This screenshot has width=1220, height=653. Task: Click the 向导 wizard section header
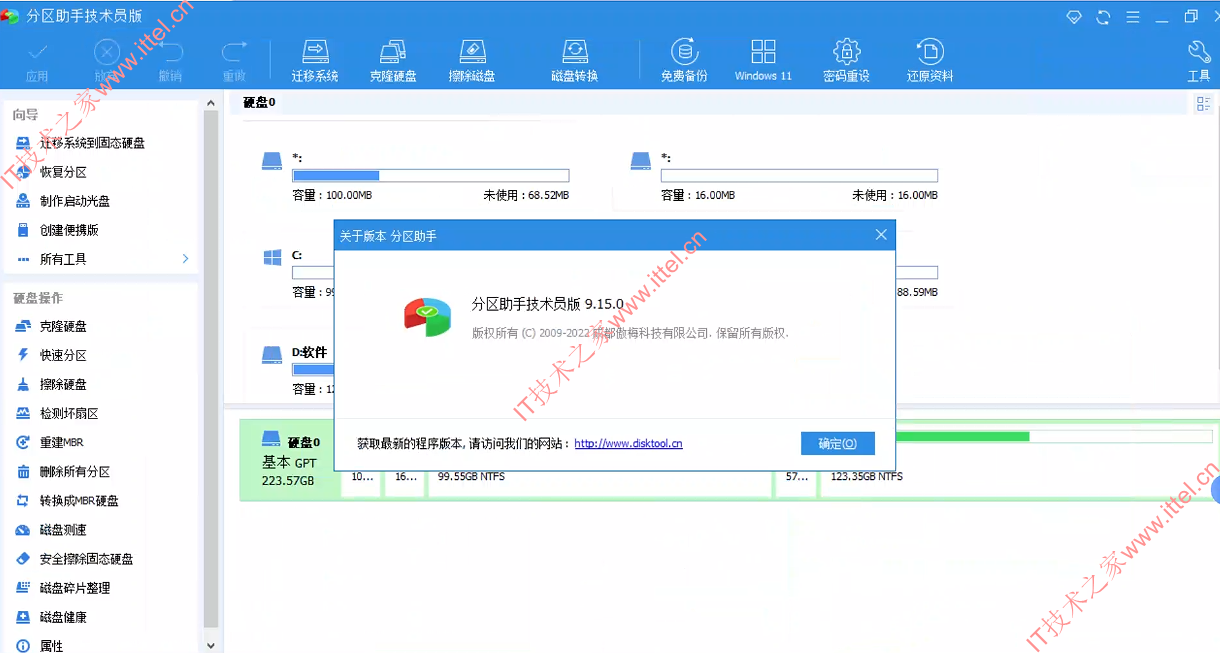pyautogui.click(x=25, y=115)
